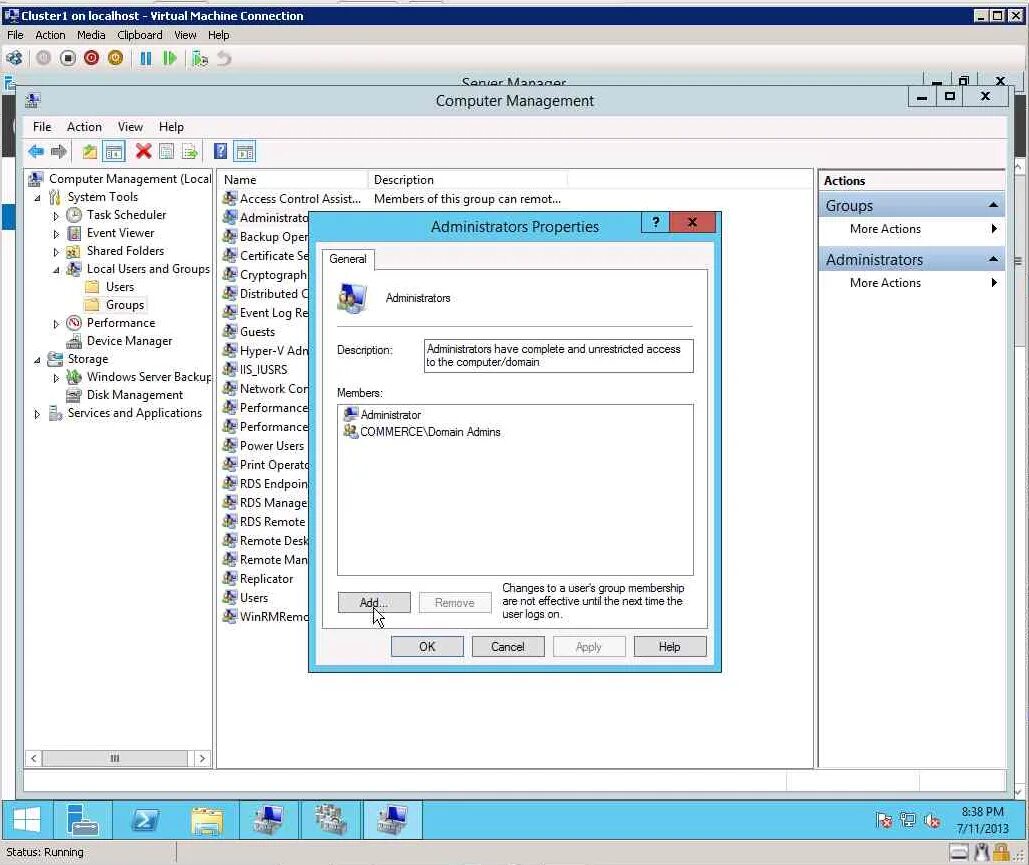Viewport: 1029px width, 865px height.
Task: Expand the Shared Folders node
Action: [x=56, y=252]
